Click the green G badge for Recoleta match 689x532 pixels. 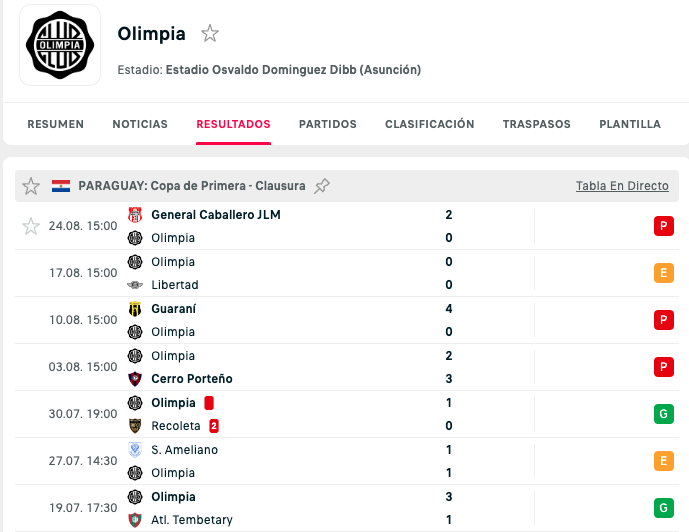click(664, 414)
